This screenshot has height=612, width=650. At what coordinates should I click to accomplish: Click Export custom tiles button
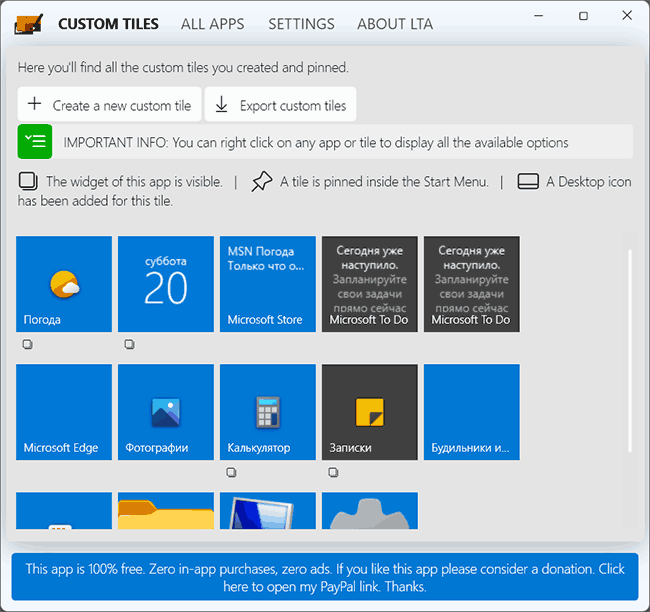[x=281, y=104]
